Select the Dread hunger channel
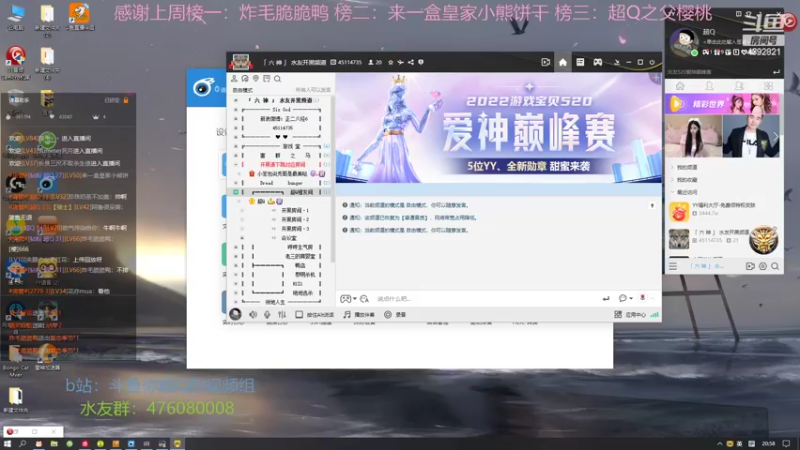 [281, 183]
